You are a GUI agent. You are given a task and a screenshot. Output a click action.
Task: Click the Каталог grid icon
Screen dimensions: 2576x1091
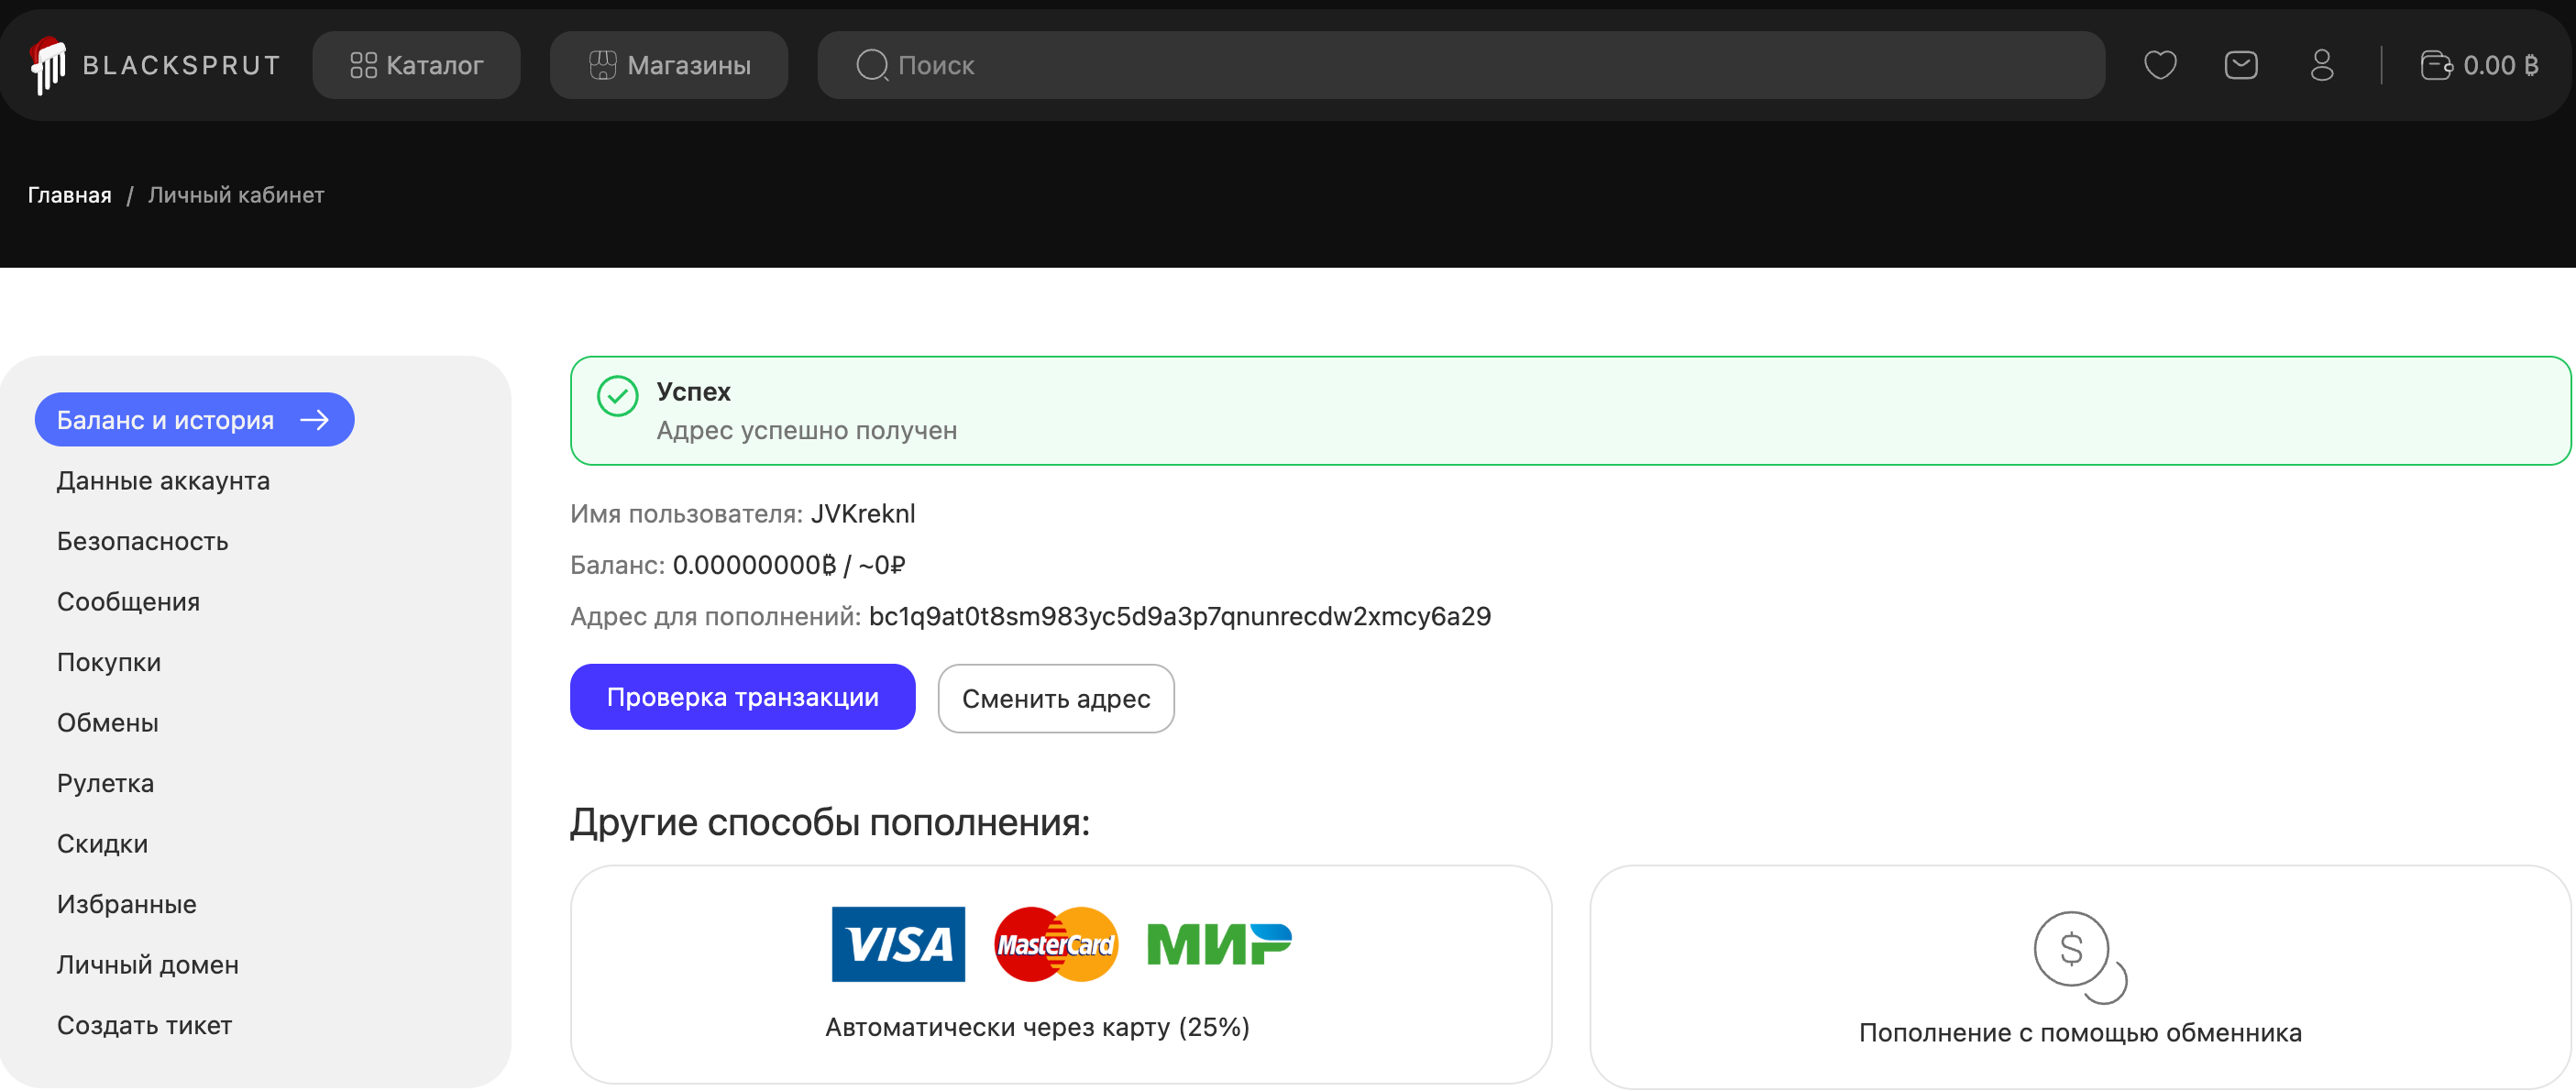tap(363, 65)
